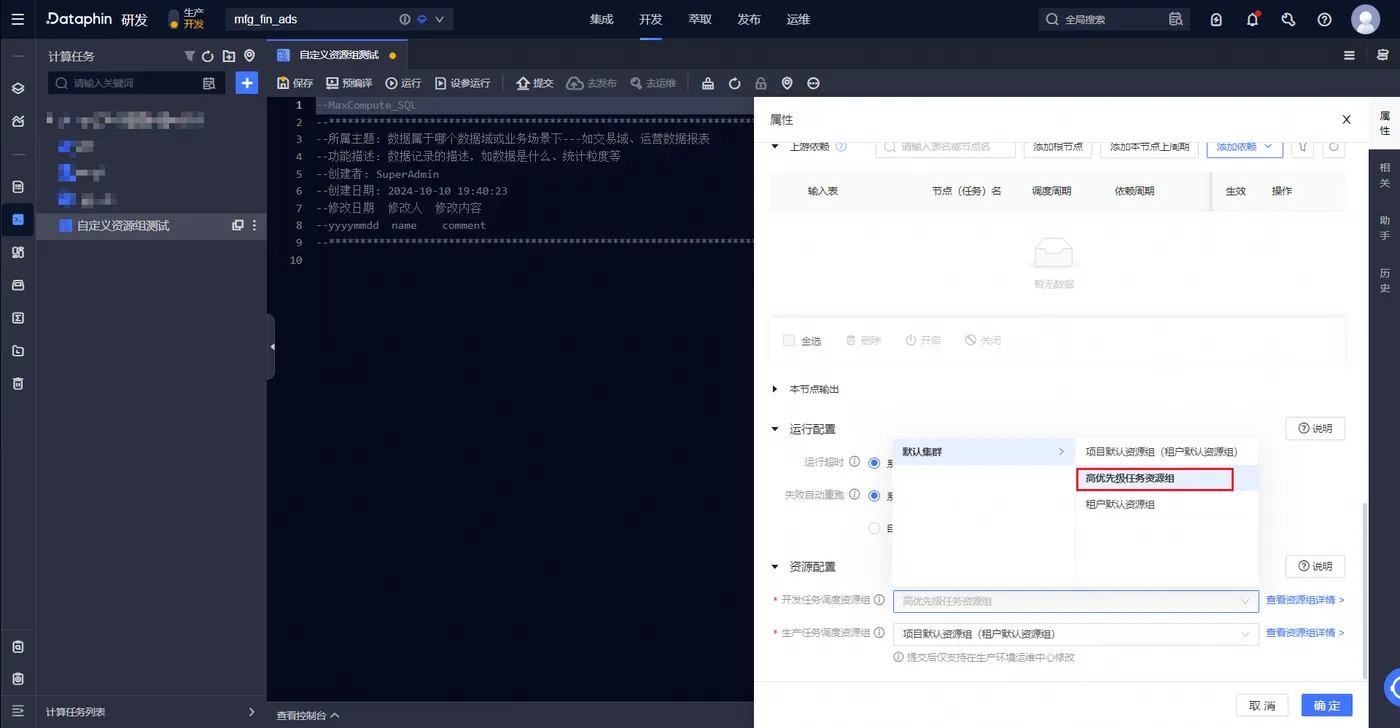Click the copy icon on 自定义资源组测试 row
1400x728 pixels.
click(238, 226)
